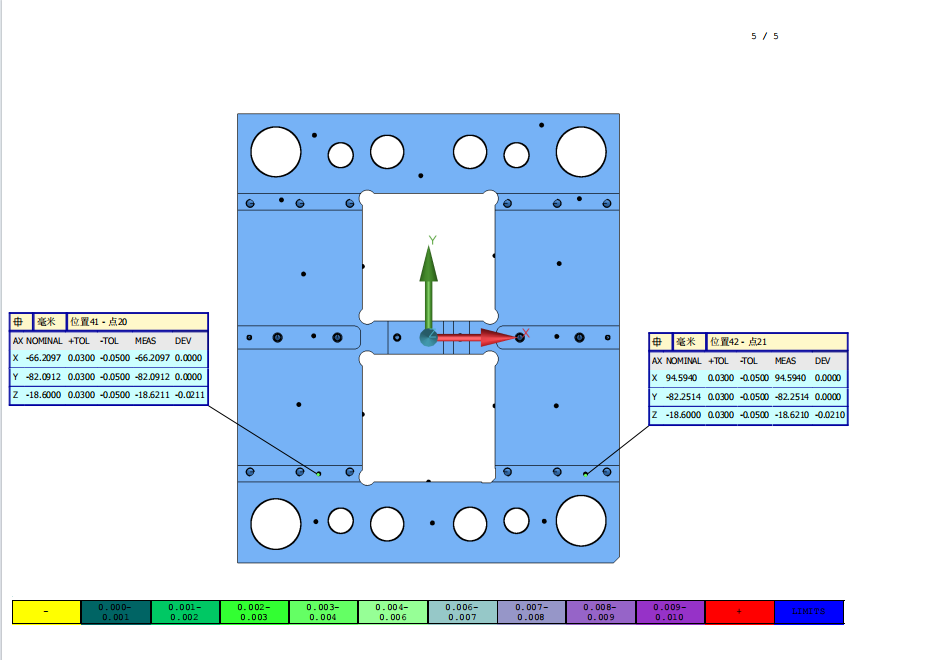
Task: Click the blue LIMITS swatch in the legend
Action: pyautogui.click(x=809, y=612)
